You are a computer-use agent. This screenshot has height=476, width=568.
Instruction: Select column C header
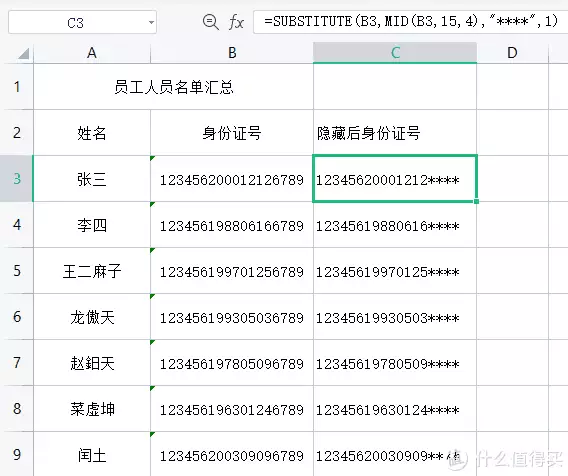tap(395, 53)
